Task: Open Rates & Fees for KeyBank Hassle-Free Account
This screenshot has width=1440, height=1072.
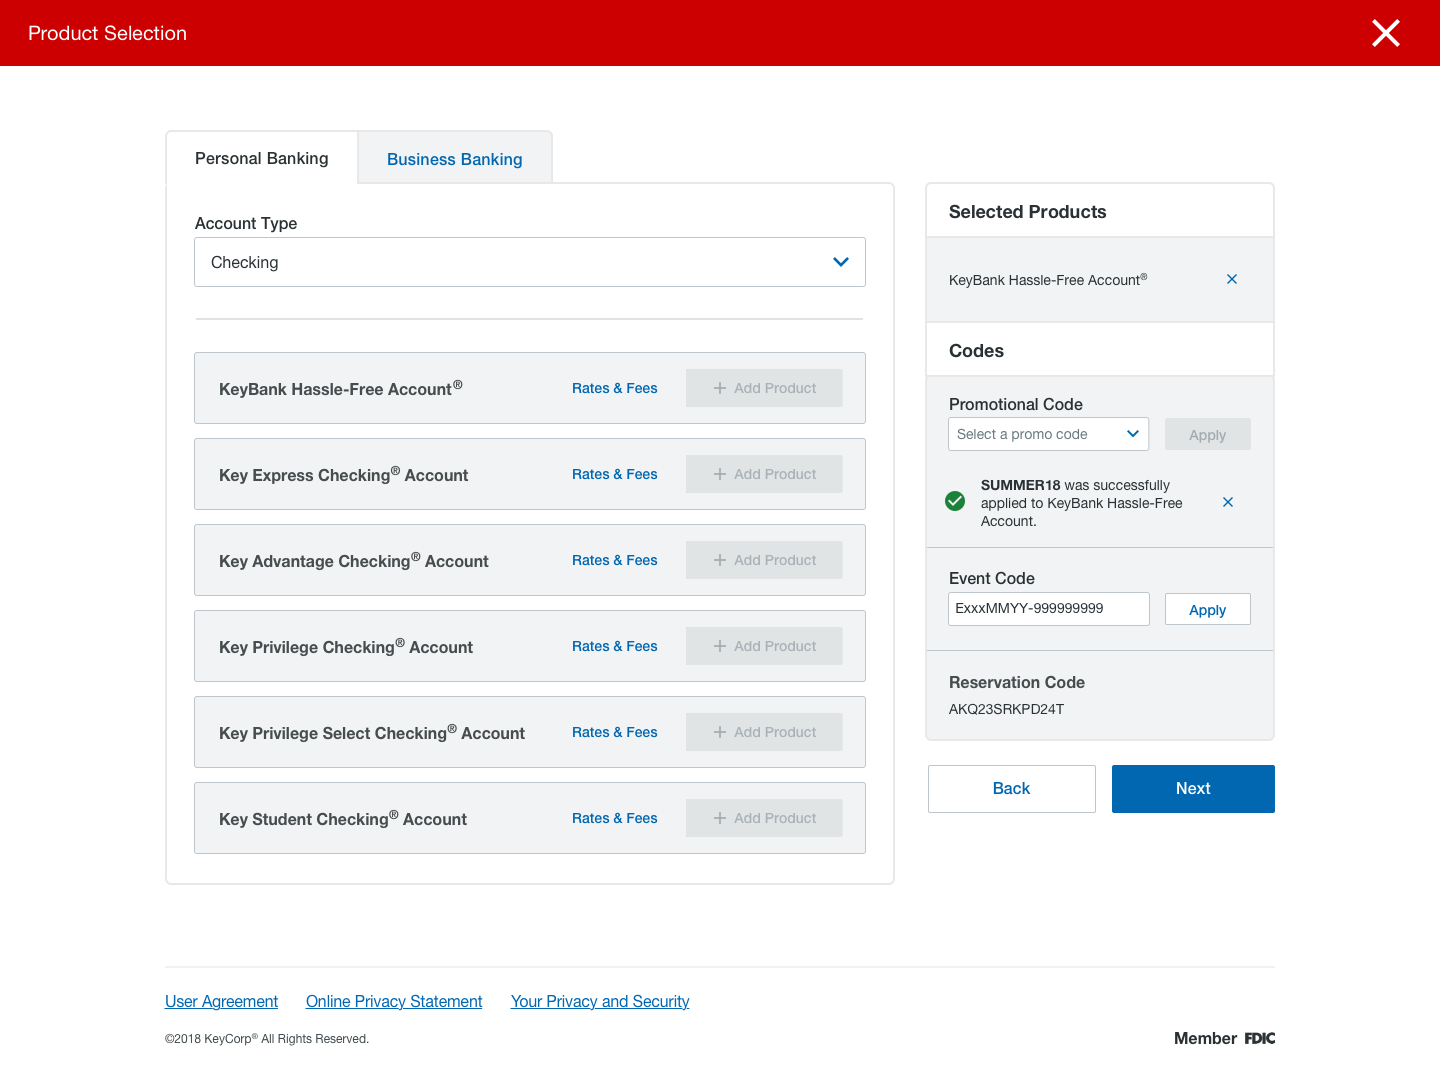Action: click(x=614, y=388)
